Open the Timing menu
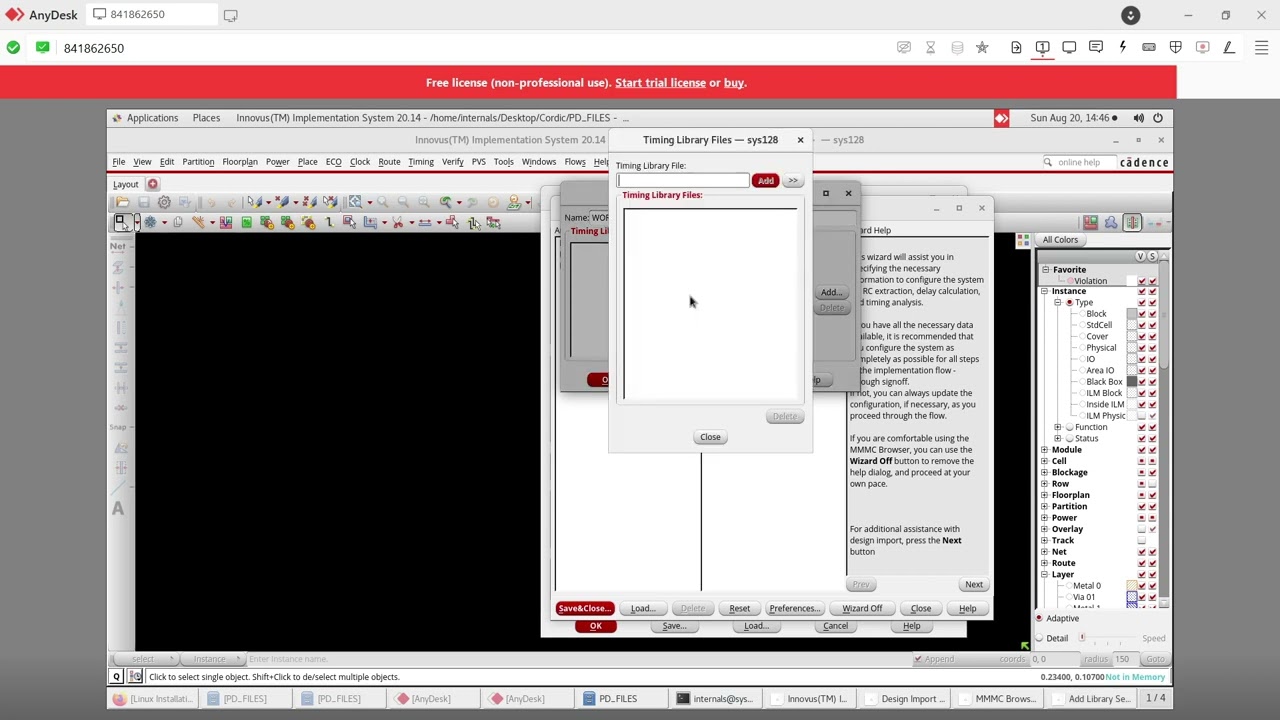The width and height of the screenshot is (1280, 720). point(421,162)
